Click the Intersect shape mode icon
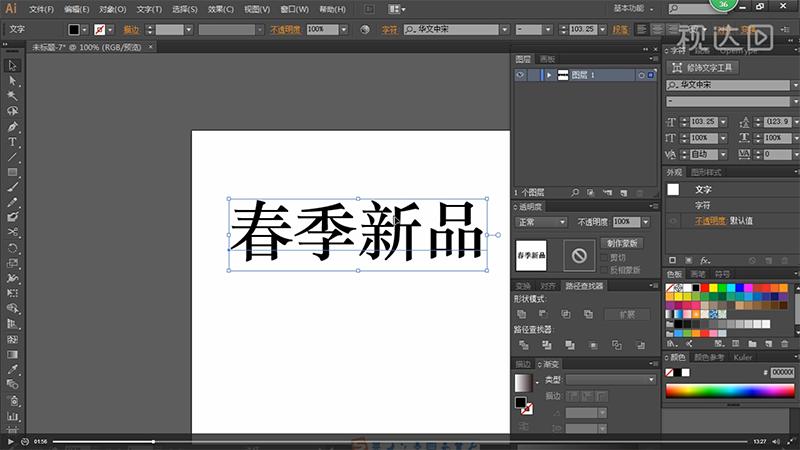800x450 pixels. [x=566, y=314]
